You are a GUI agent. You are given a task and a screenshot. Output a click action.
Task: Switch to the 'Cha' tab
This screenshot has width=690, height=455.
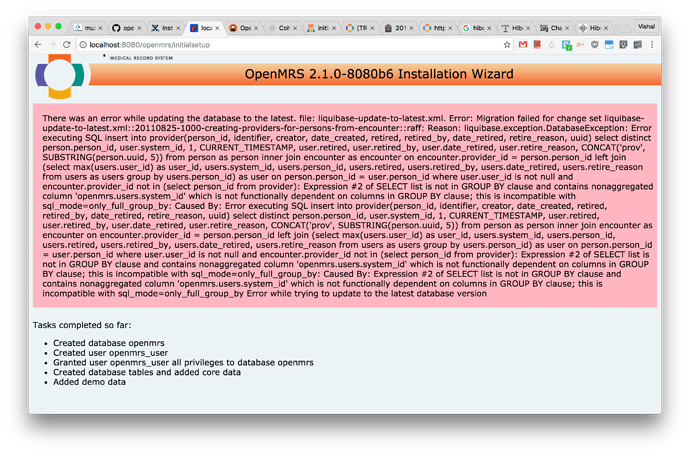pyautogui.click(x=553, y=28)
